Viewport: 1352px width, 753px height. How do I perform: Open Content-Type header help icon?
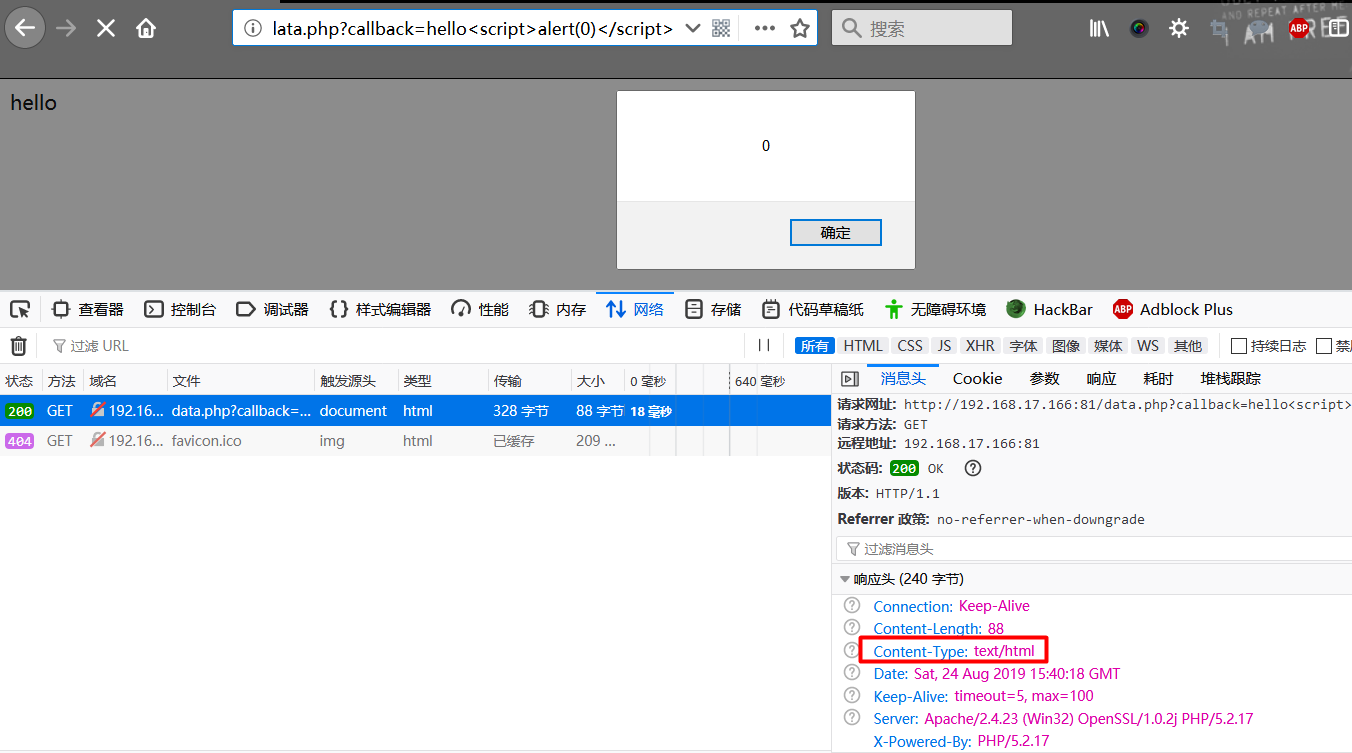pyautogui.click(x=852, y=651)
